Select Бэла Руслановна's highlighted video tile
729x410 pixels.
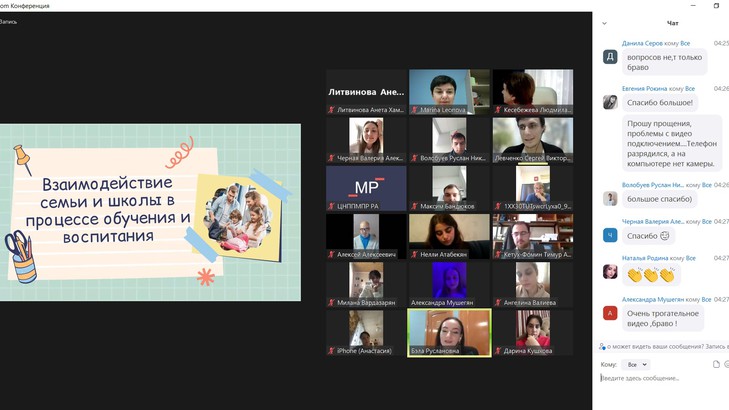(x=449, y=333)
